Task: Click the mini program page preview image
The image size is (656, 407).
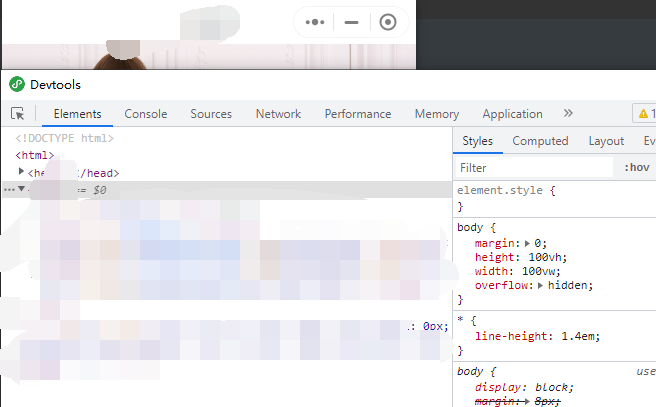Action: click(209, 56)
